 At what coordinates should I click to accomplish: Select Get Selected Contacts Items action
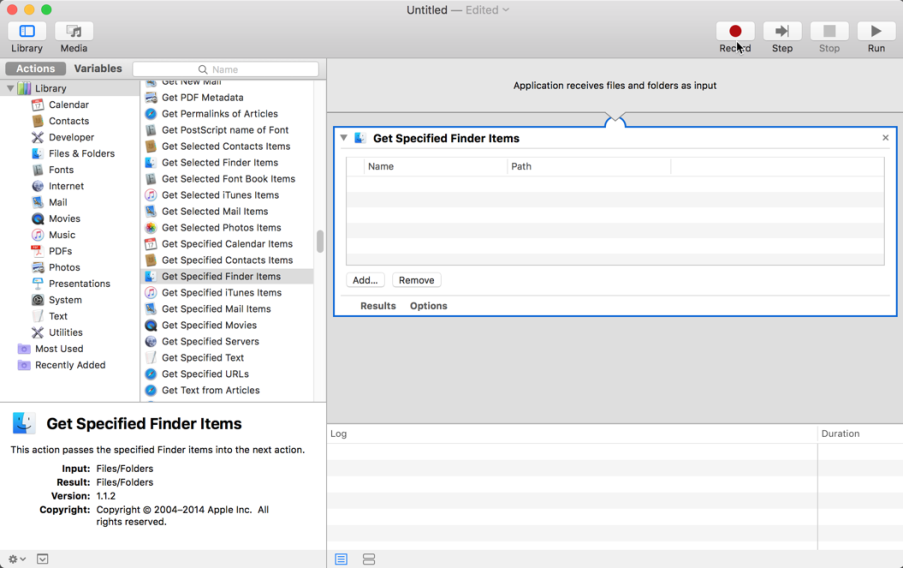[227, 146]
